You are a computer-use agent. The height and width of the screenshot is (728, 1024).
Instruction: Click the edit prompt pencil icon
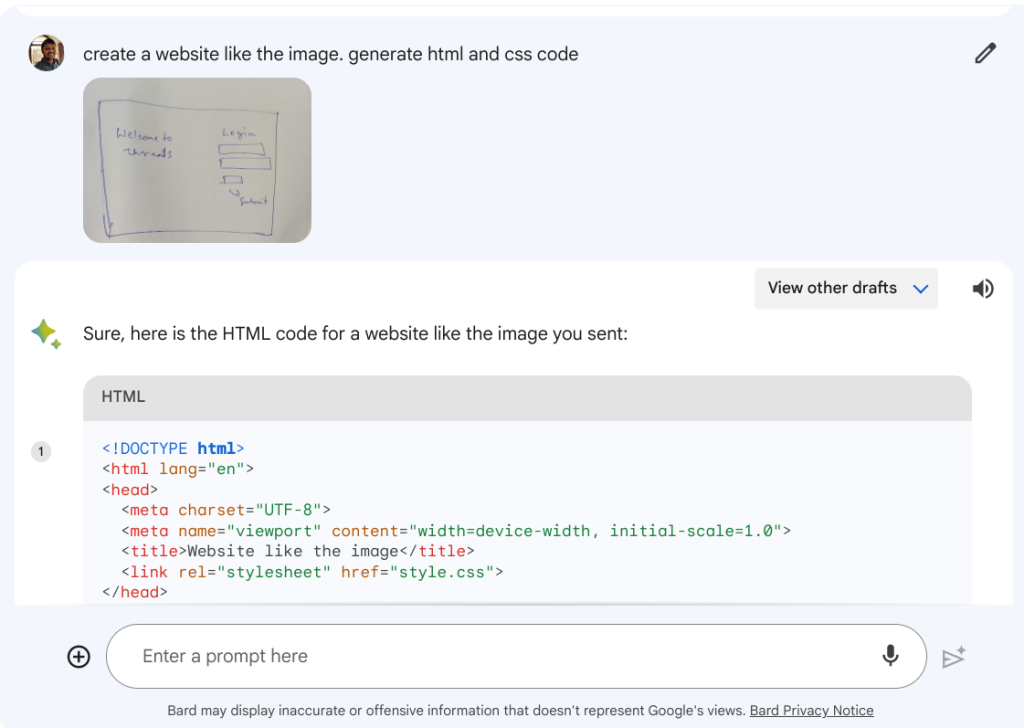(x=985, y=54)
